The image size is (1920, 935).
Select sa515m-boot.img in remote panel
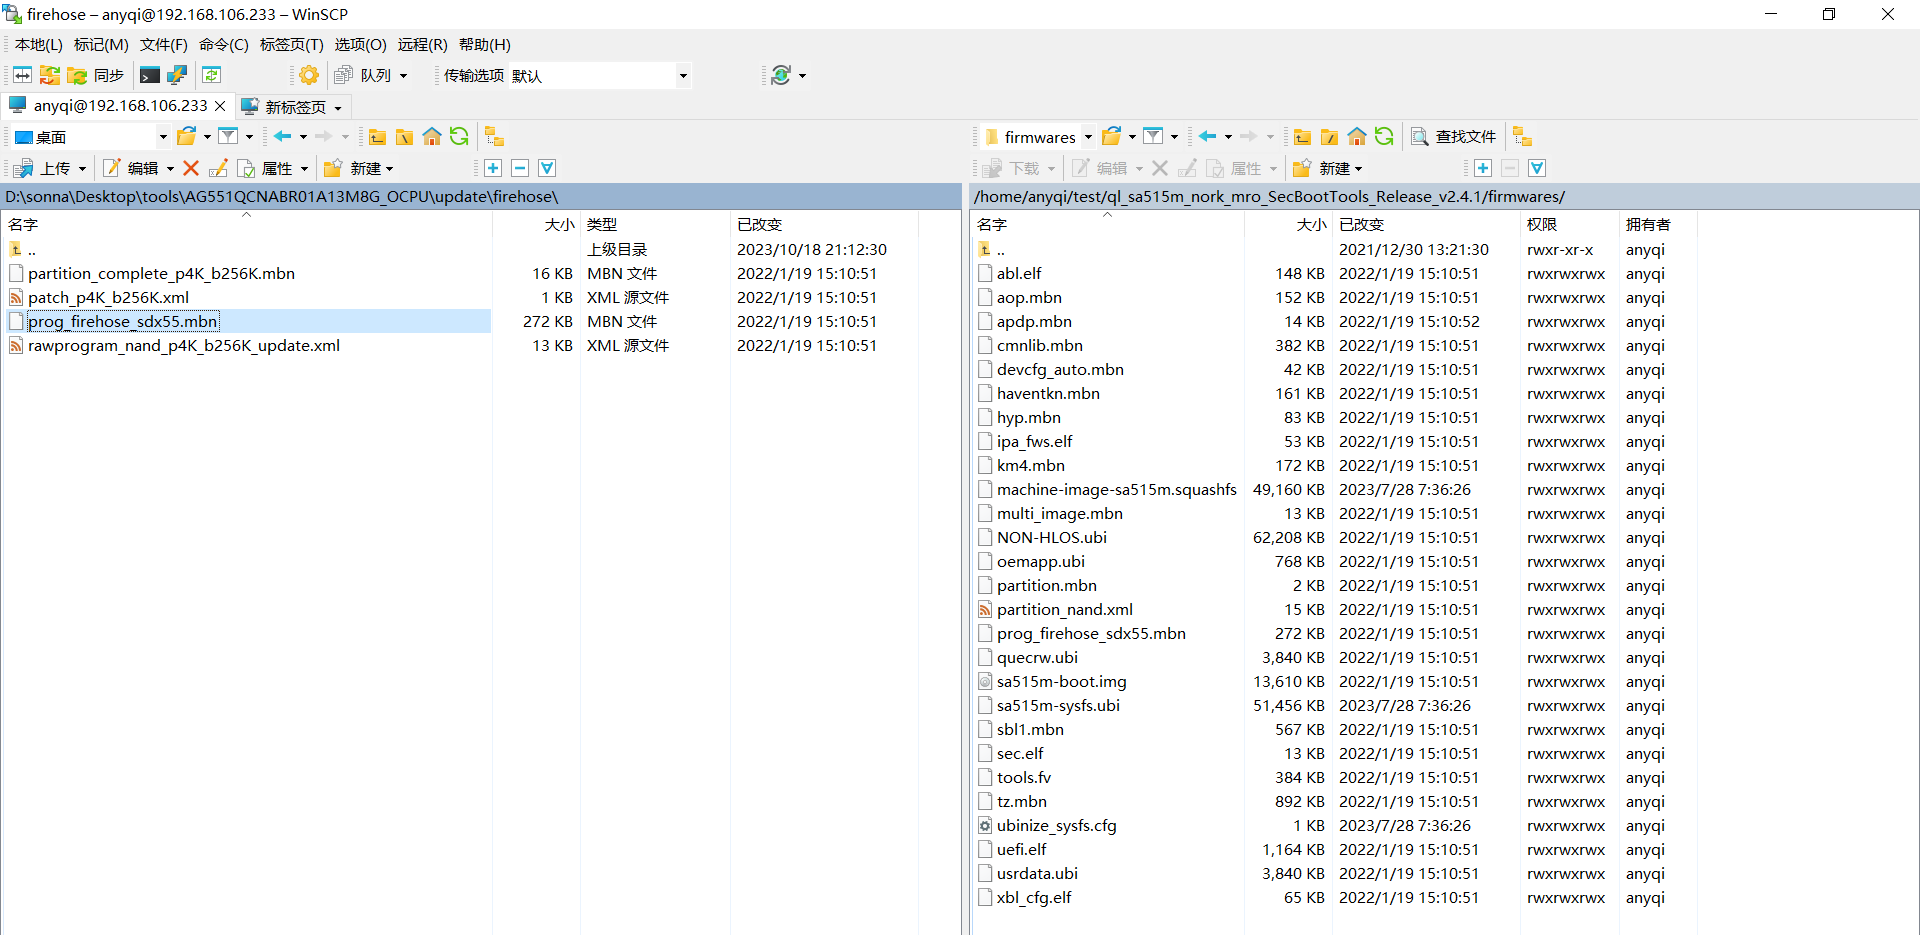click(x=1061, y=681)
